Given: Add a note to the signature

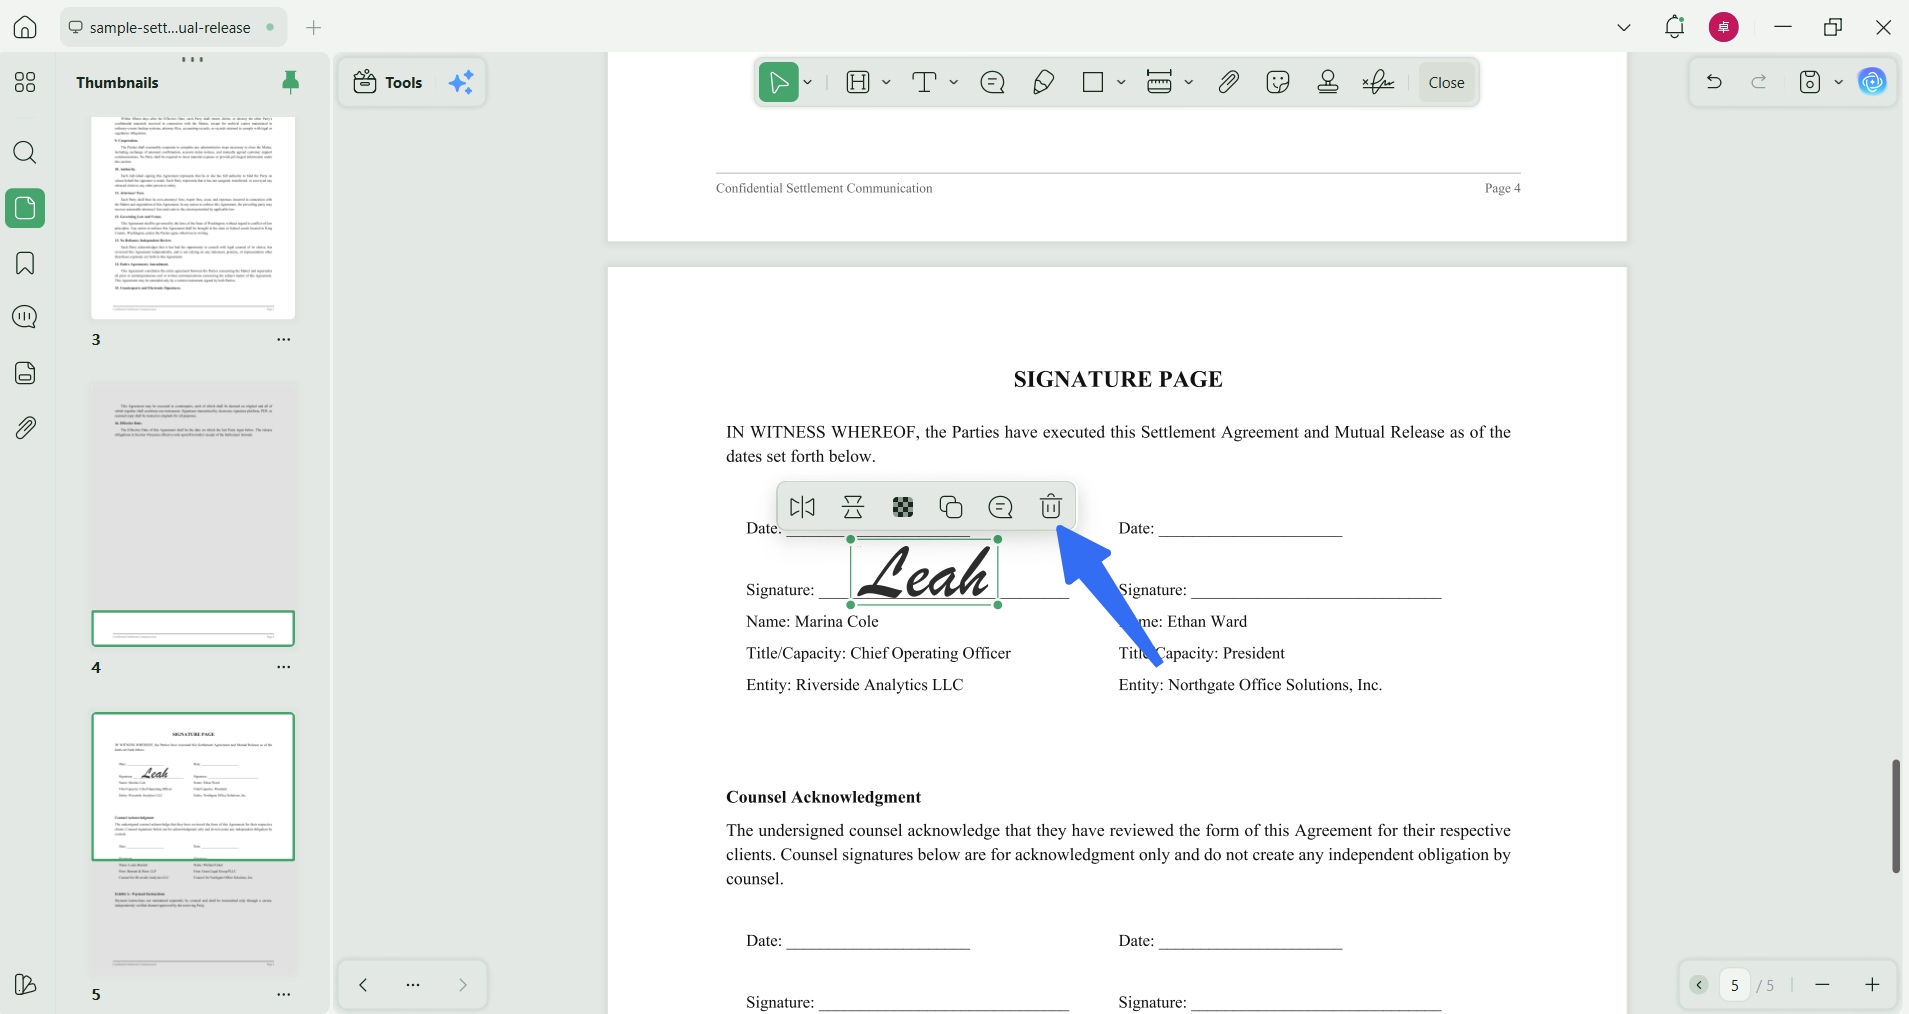Looking at the screenshot, I should (1001, 507).
